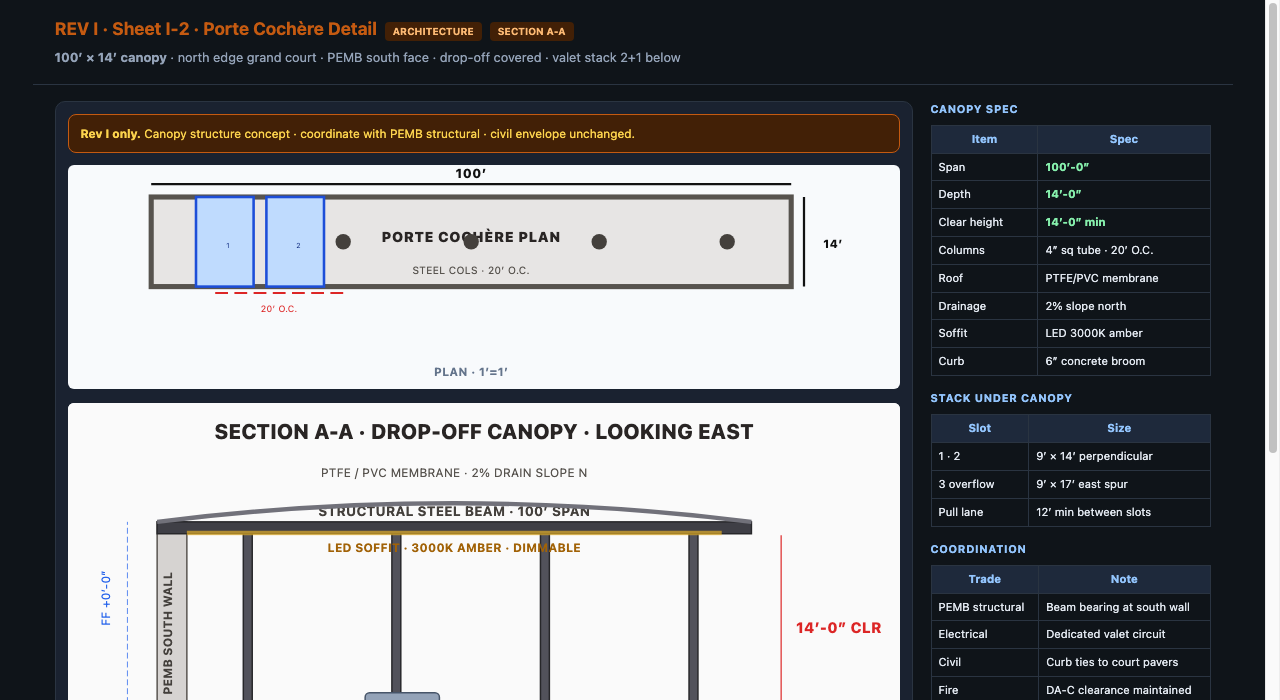The width and height of the screenshot is (1280, 700).
Task: Click the Slot column header
Action: (x=980, y=428)
